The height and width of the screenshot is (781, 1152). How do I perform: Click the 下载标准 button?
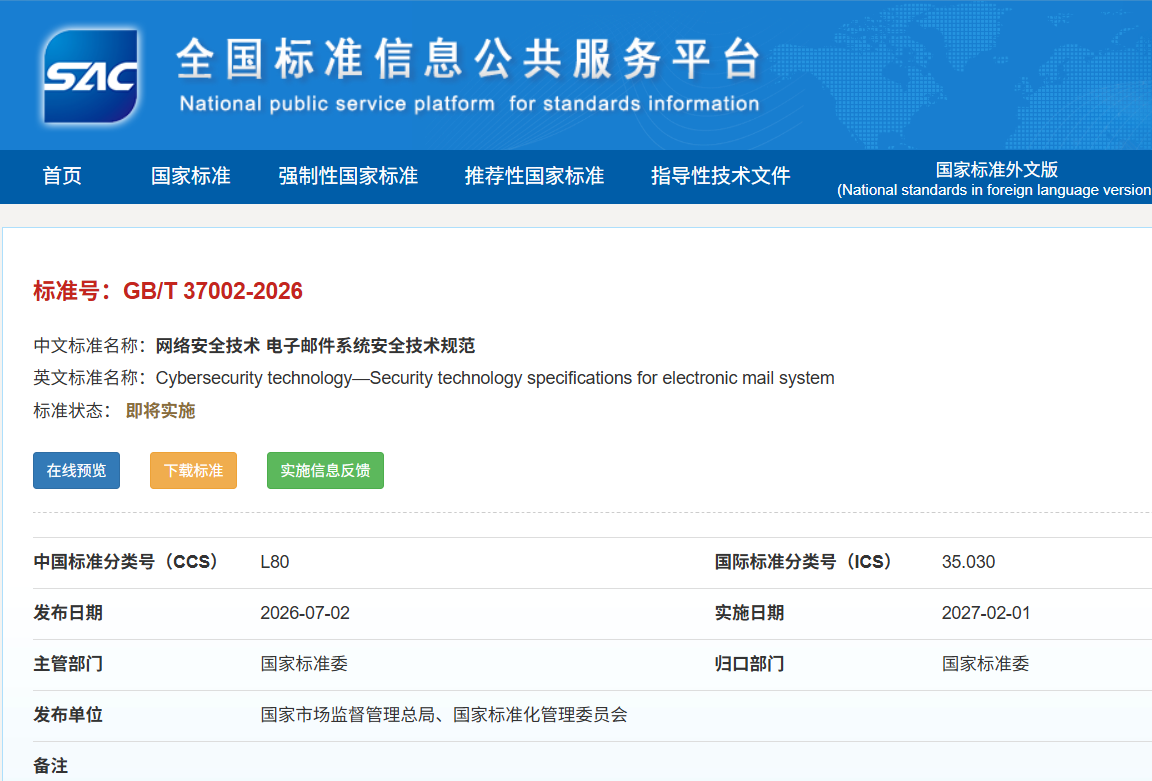pyautogui.click(x=193, y=470)
